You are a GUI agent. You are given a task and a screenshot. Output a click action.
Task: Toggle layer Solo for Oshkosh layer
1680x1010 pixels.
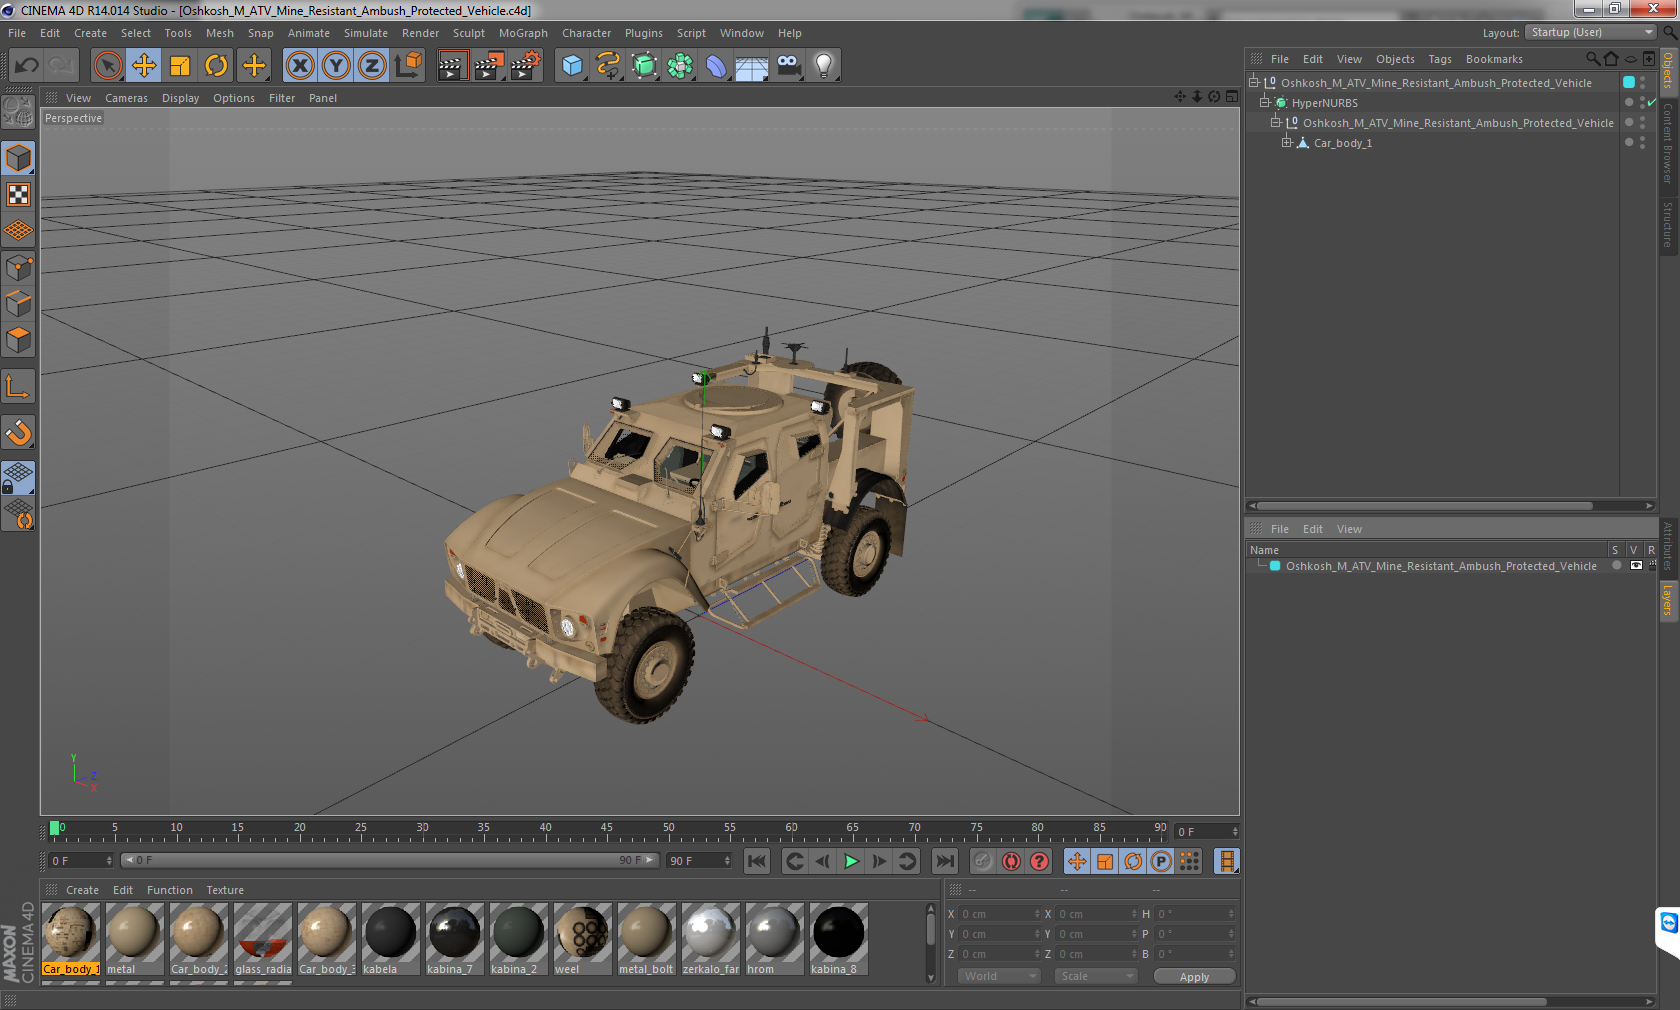1616,566
